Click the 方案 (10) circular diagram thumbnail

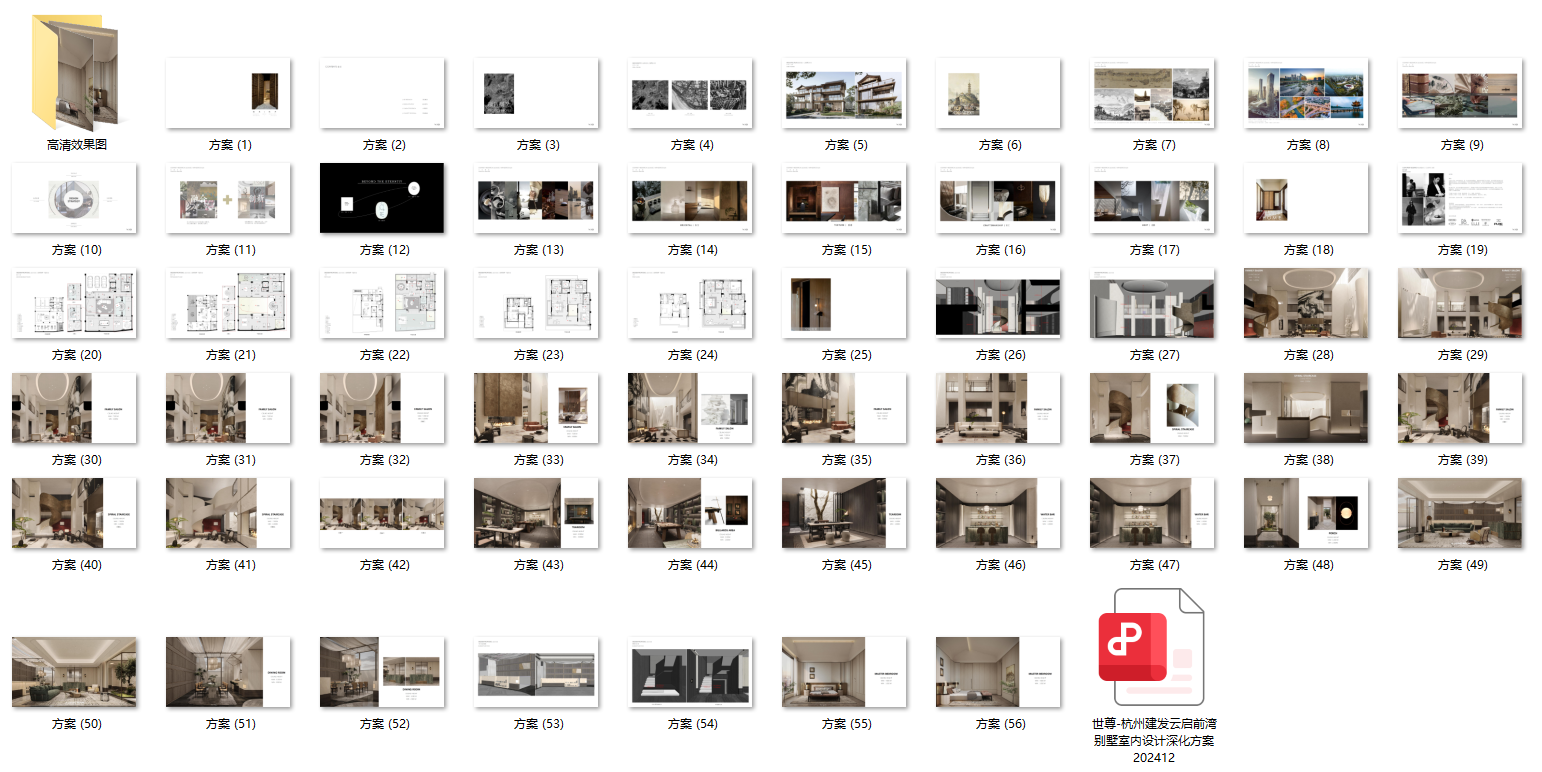point(74,198)
